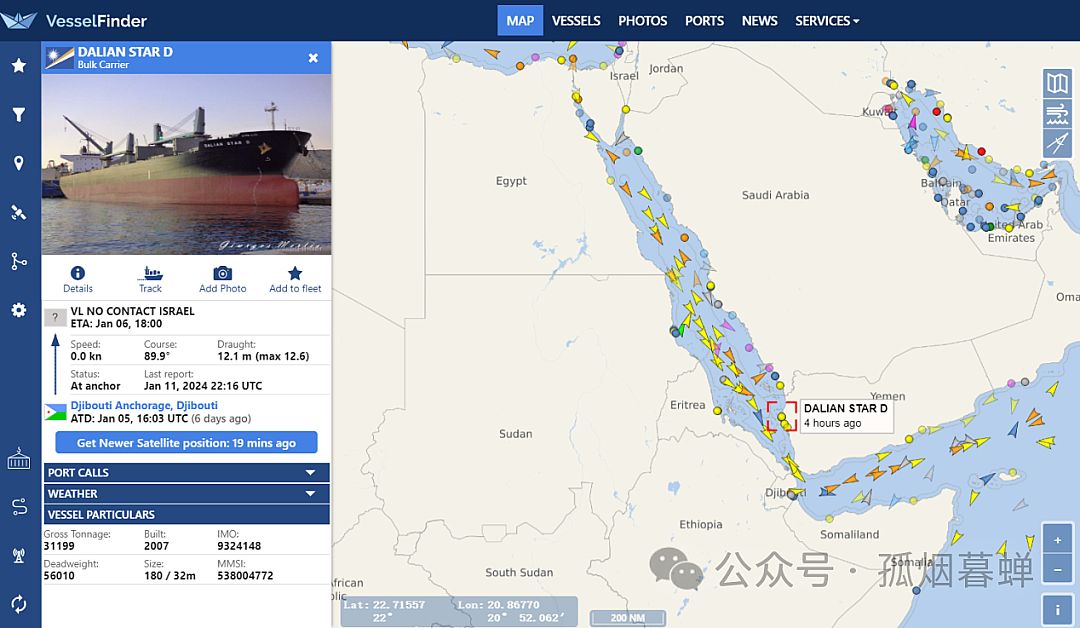Zoom in the map with plus
The image size is (1080, 628).
click(1057, 540)
